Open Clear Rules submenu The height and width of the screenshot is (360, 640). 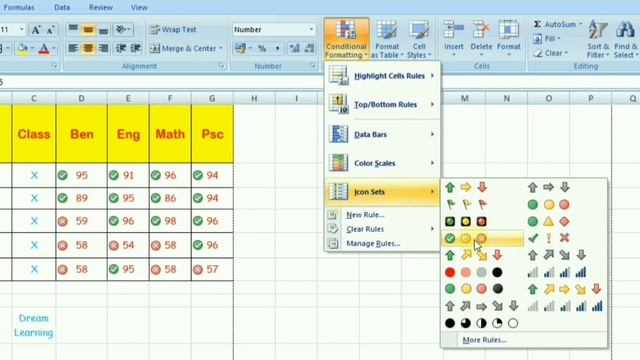[x=382, y=229]
